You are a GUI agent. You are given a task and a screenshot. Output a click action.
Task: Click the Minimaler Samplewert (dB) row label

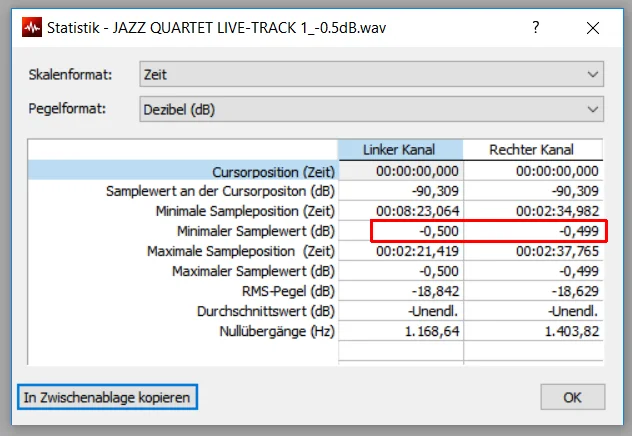click(x=256, y=231)
